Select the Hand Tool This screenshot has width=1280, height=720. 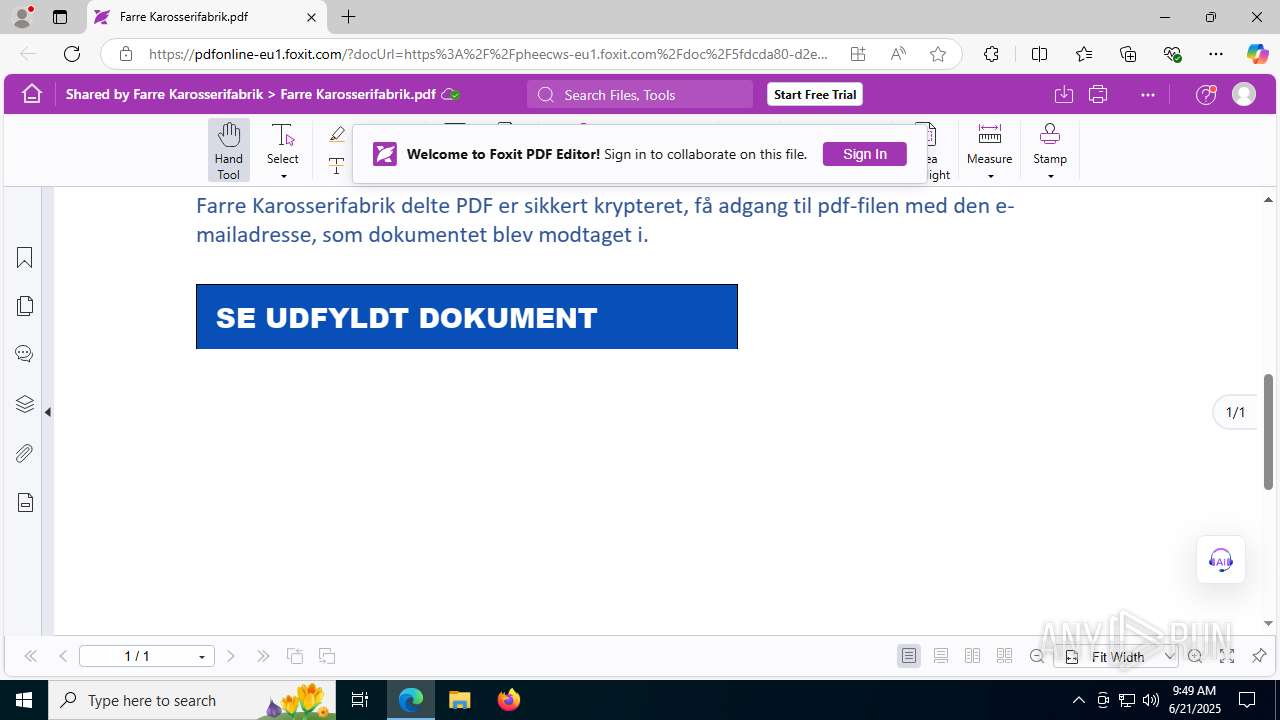(229, 150)
